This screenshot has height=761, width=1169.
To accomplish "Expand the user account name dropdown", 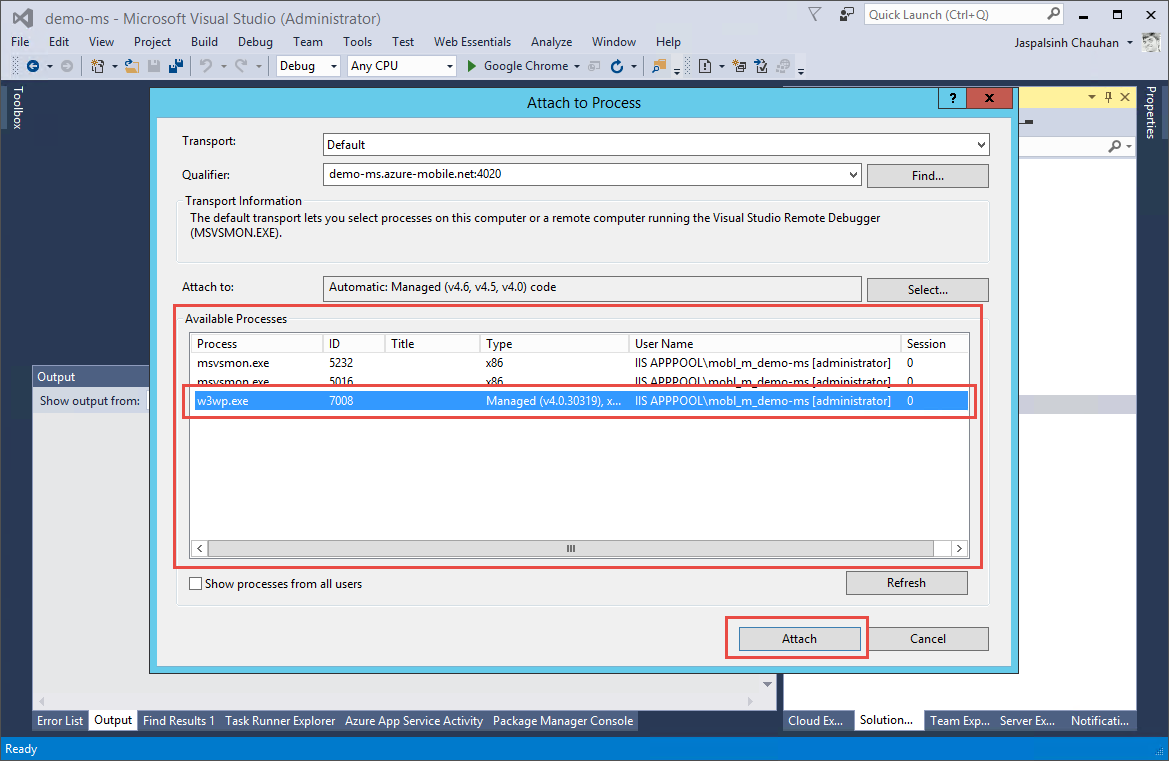I will pyautogui.click(x=1129, y=42).
